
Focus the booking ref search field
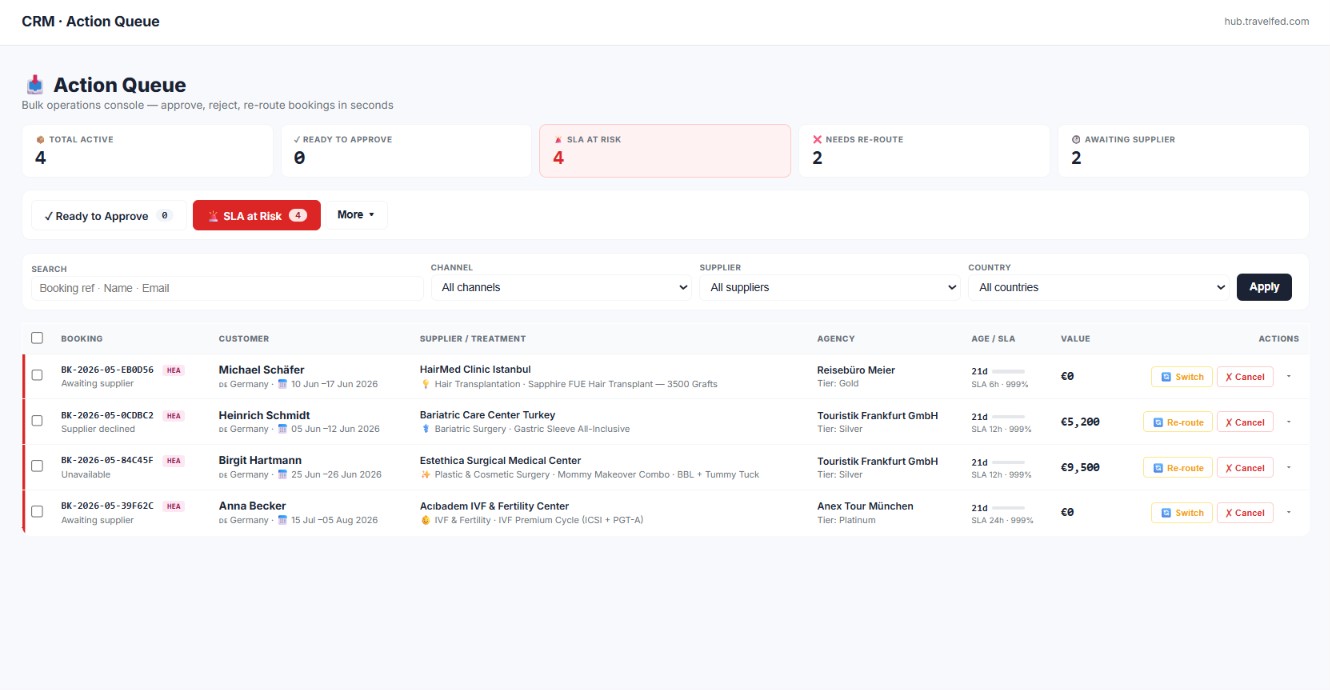tap(227, 288)
